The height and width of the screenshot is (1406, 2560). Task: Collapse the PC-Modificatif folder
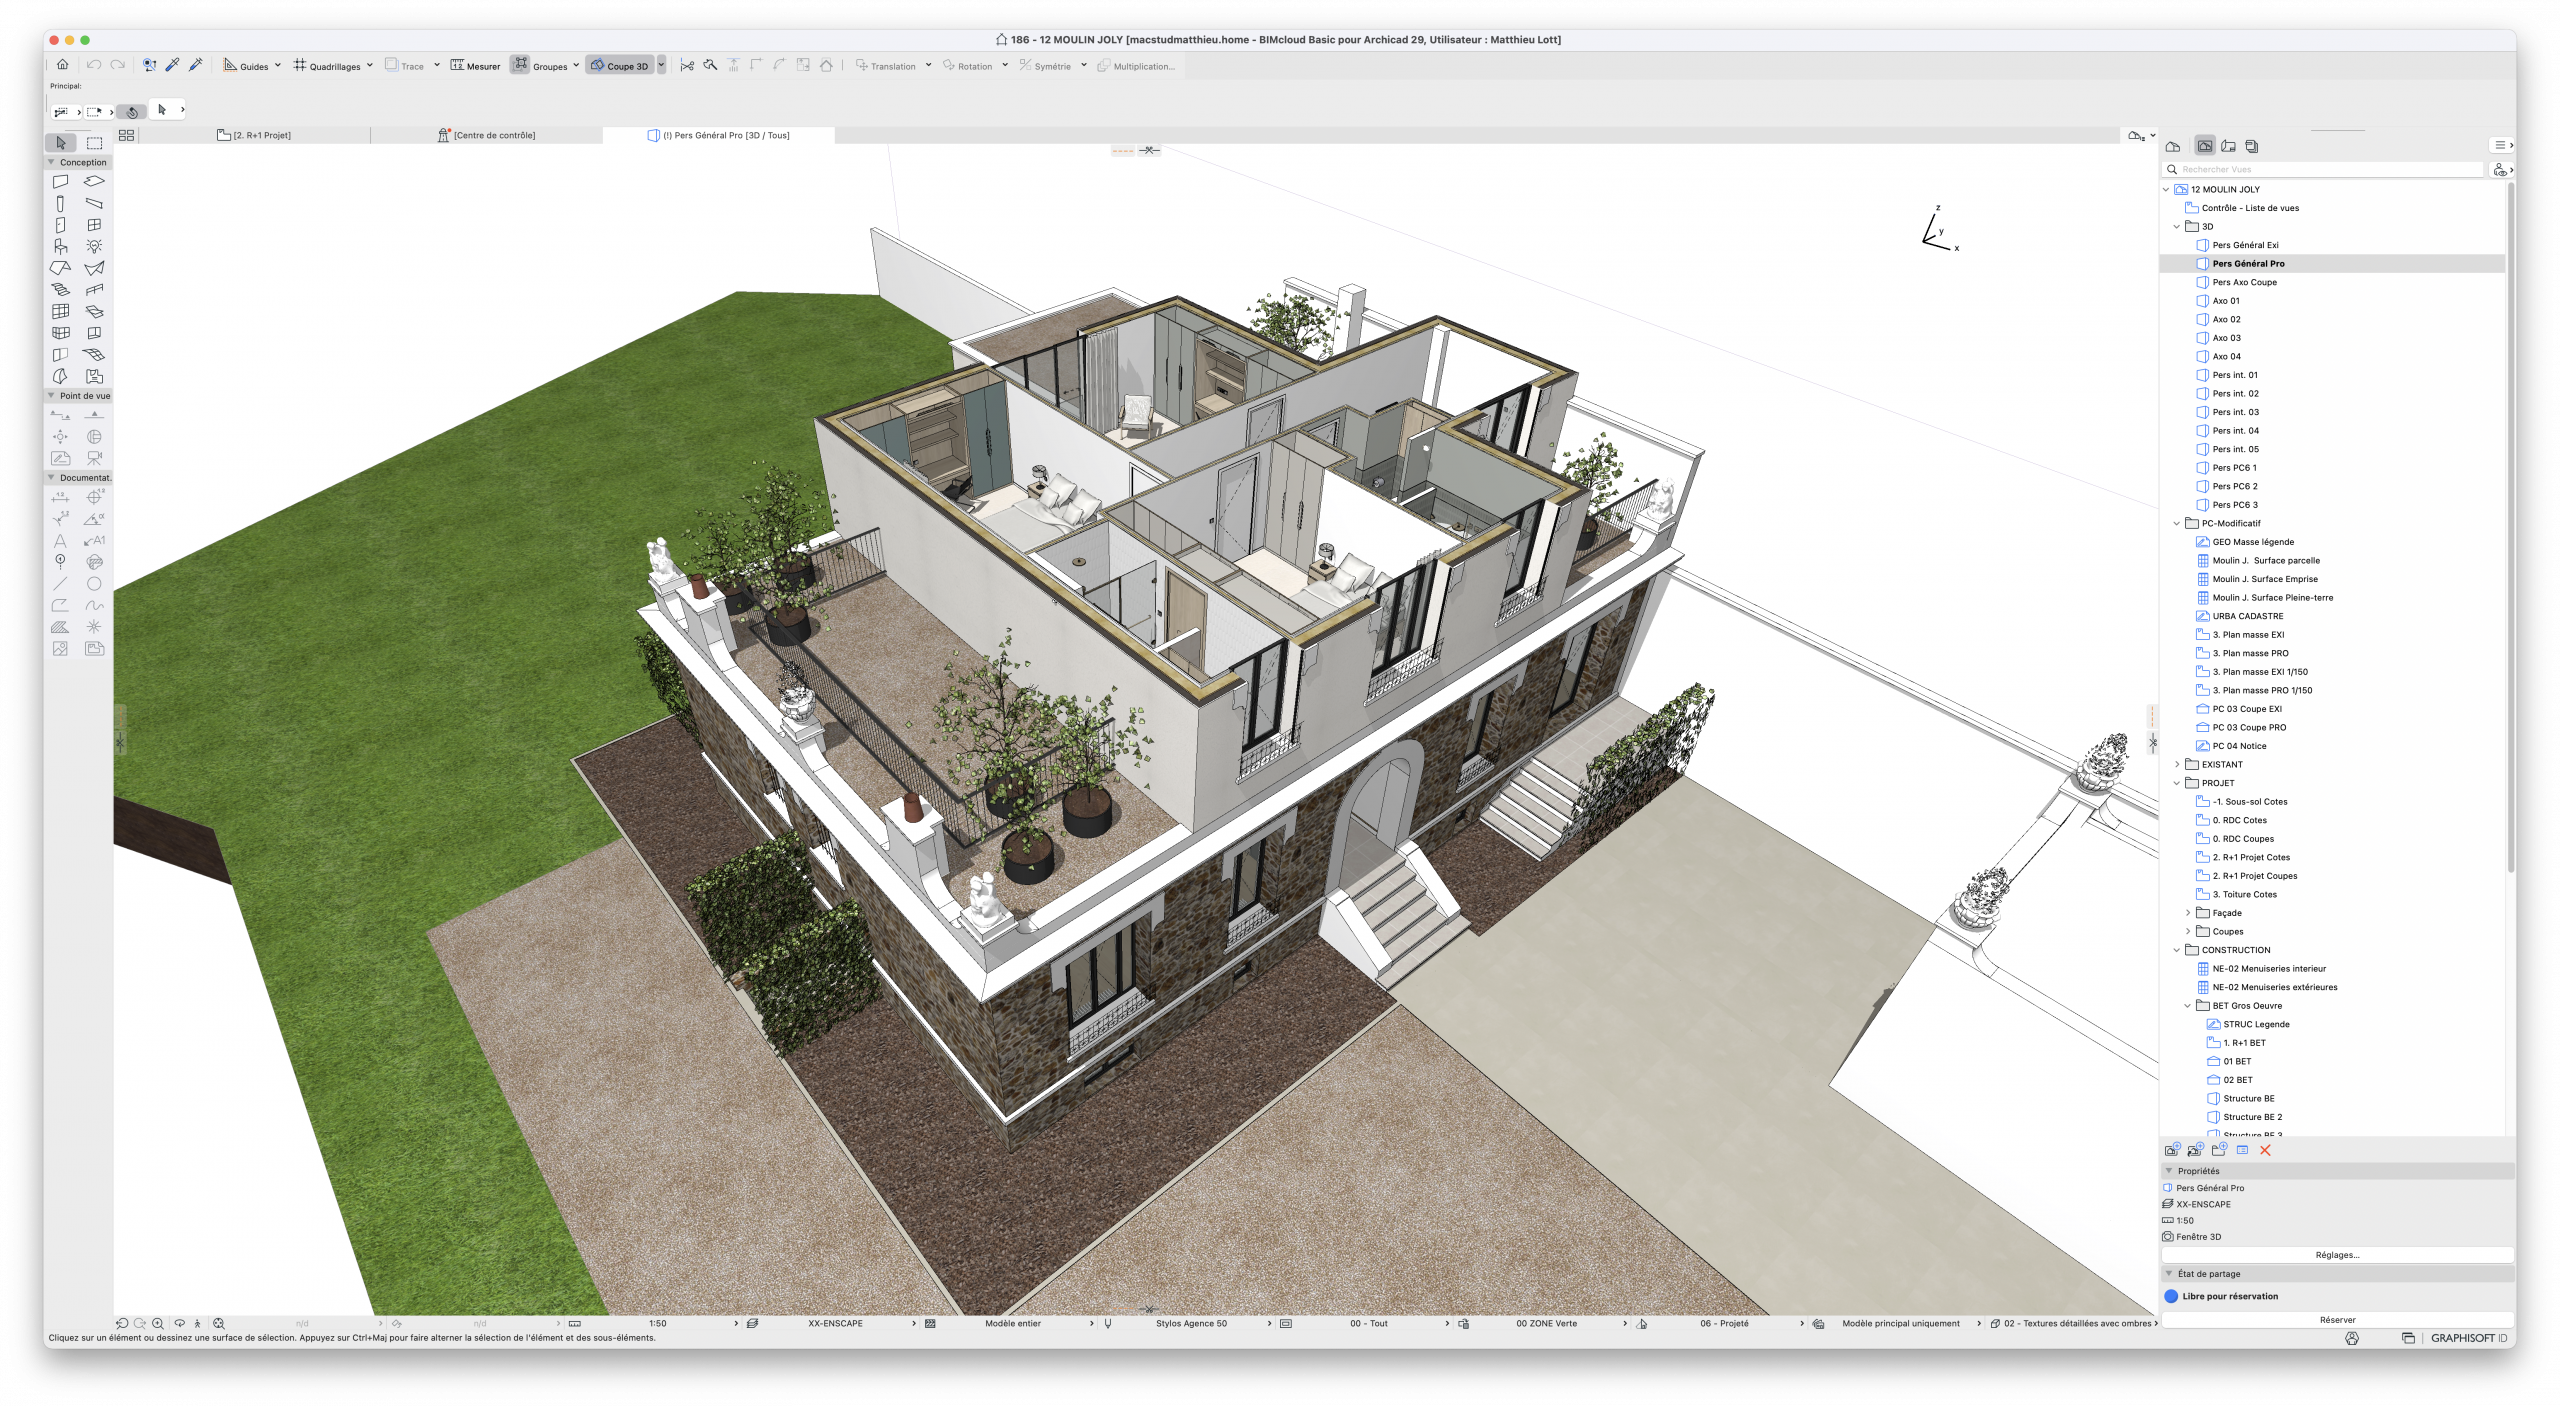point(2177,523)
